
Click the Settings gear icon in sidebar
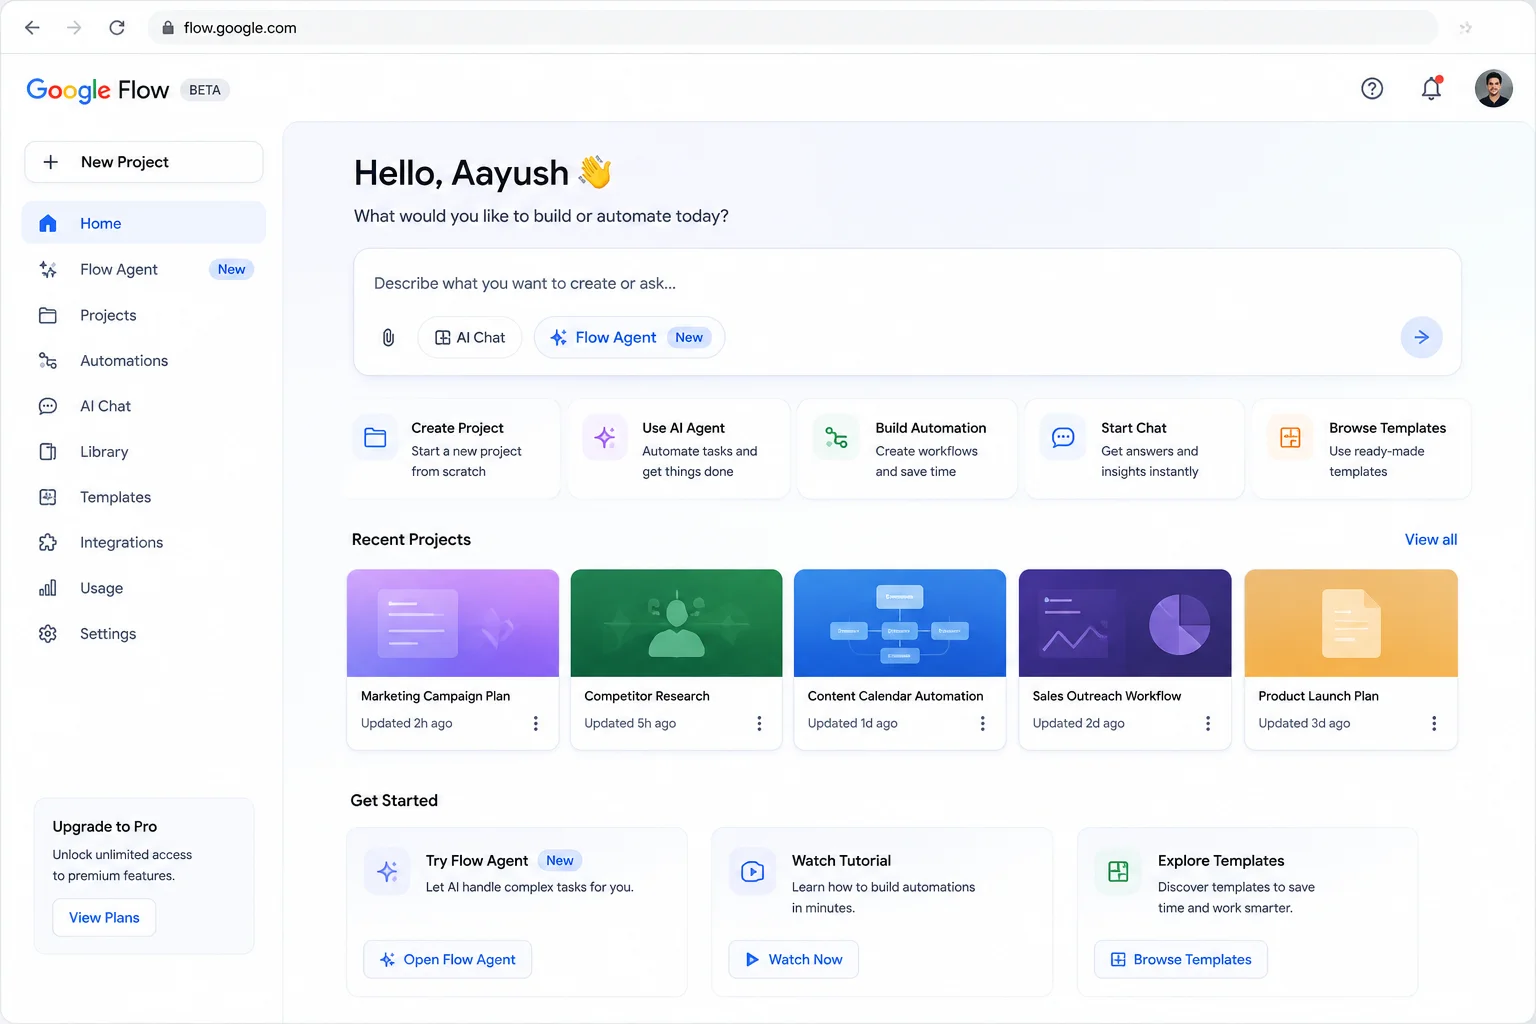click(48, 634)
